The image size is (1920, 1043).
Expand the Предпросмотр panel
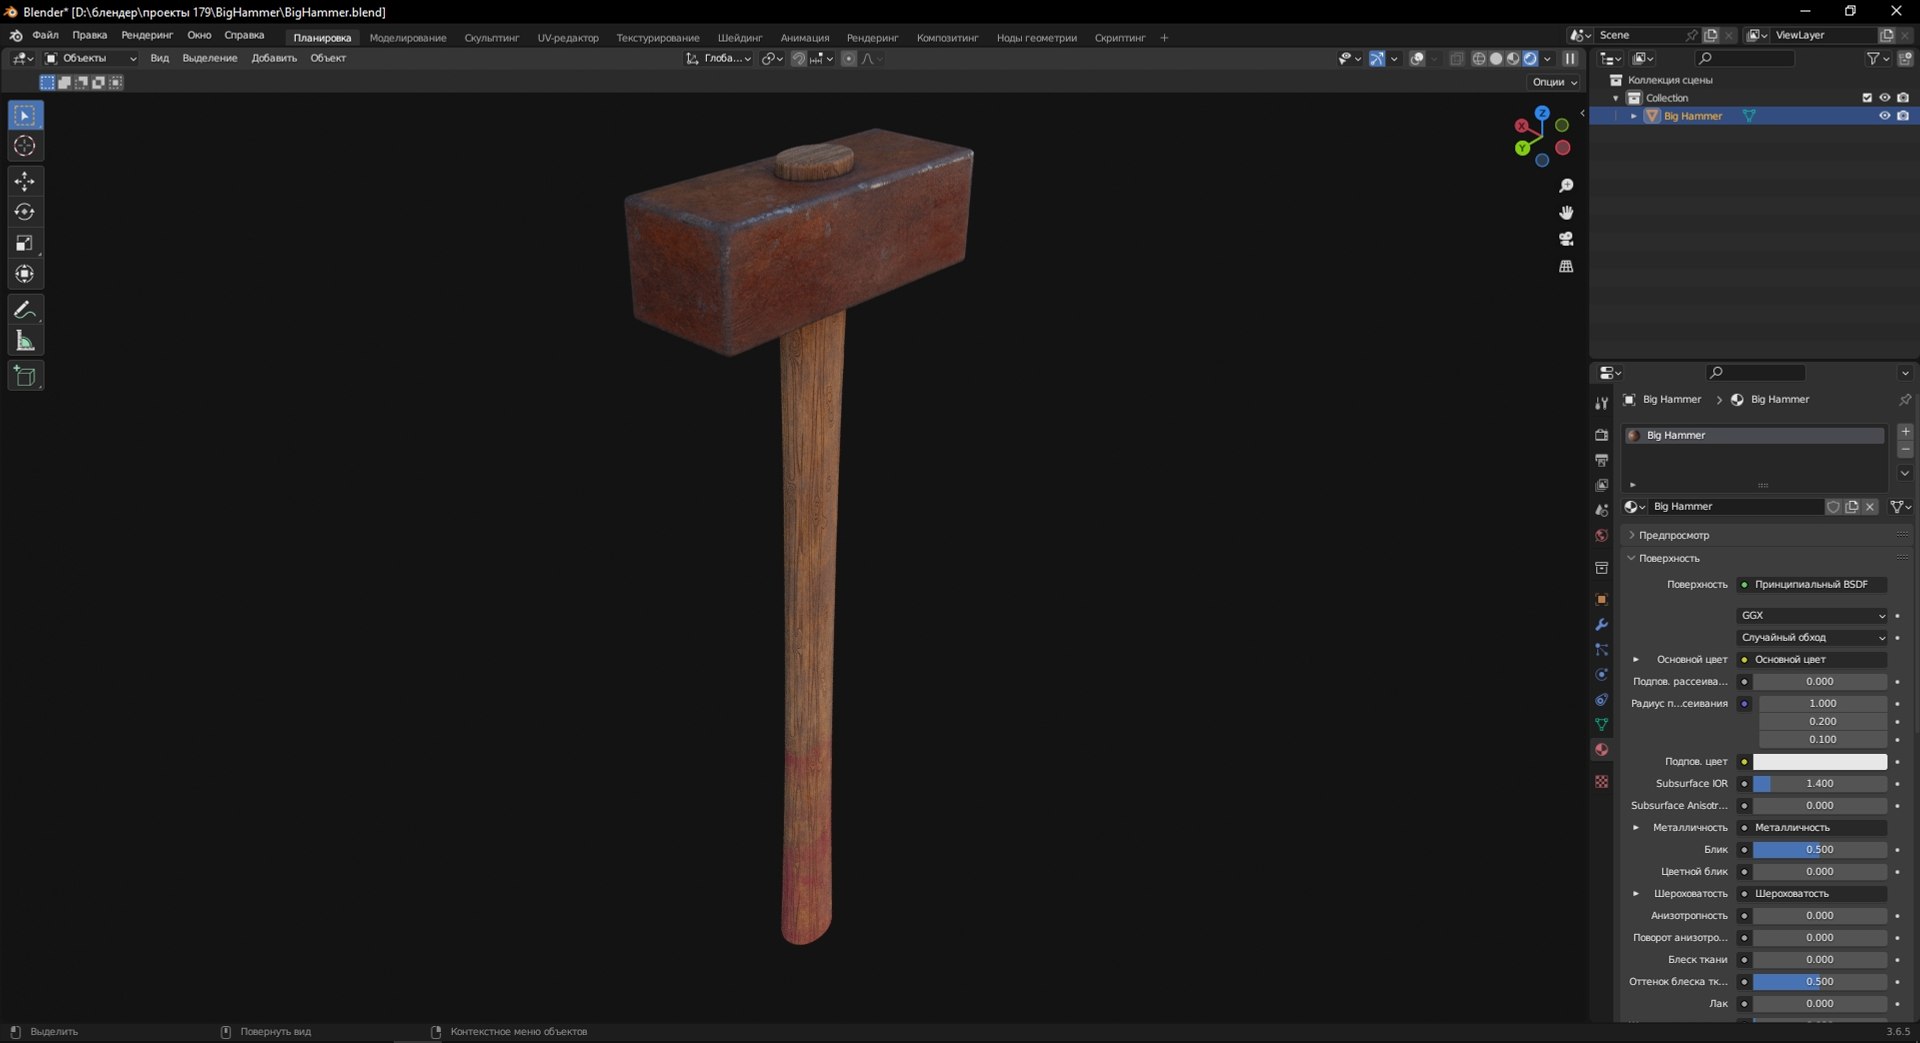pos(1673,535)
